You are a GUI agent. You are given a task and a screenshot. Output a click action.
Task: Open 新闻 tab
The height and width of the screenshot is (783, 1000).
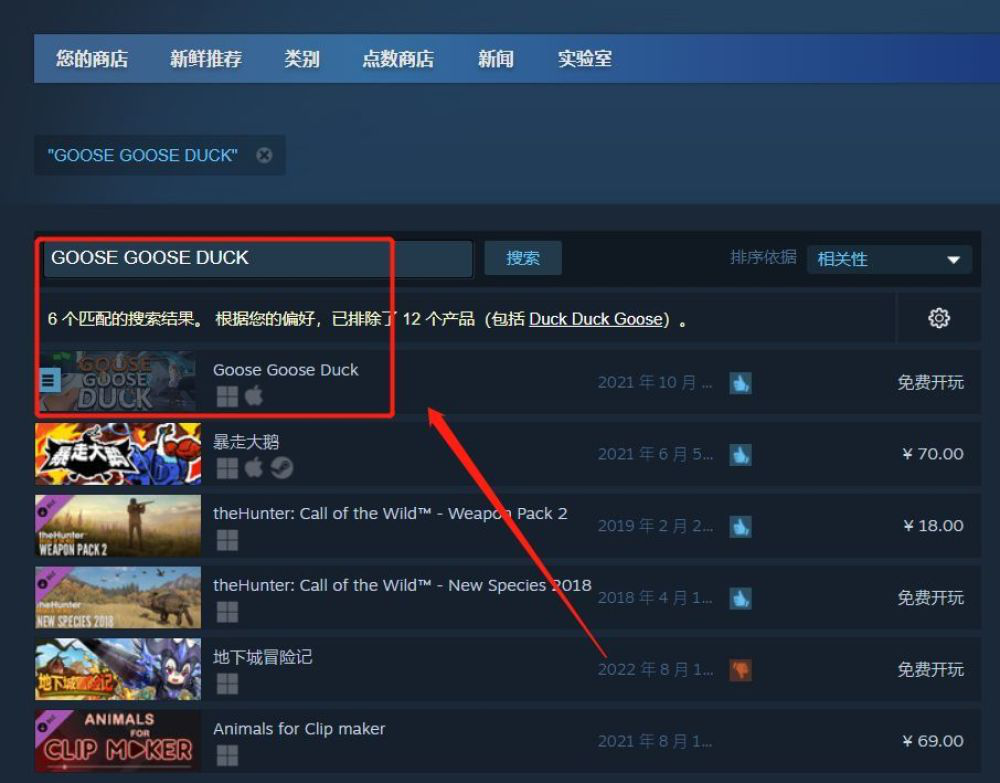tap(496, 59)
